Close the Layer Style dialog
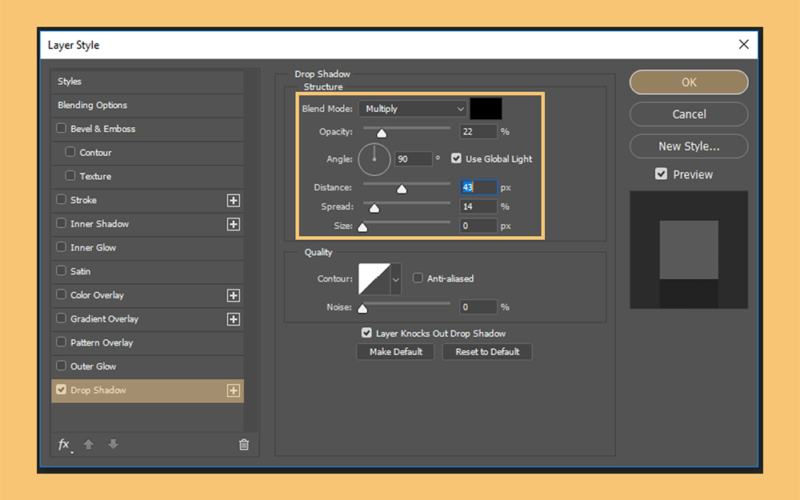800x500 pixels. coord(743,44)
